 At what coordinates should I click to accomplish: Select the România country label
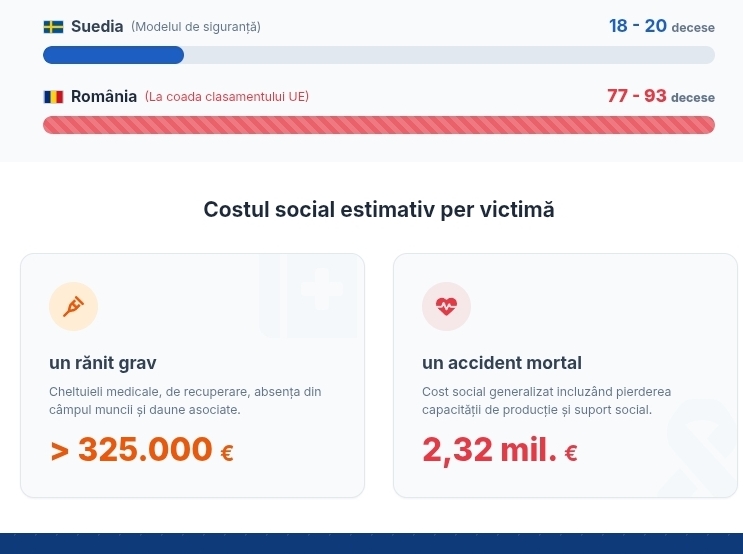point(104,97)
